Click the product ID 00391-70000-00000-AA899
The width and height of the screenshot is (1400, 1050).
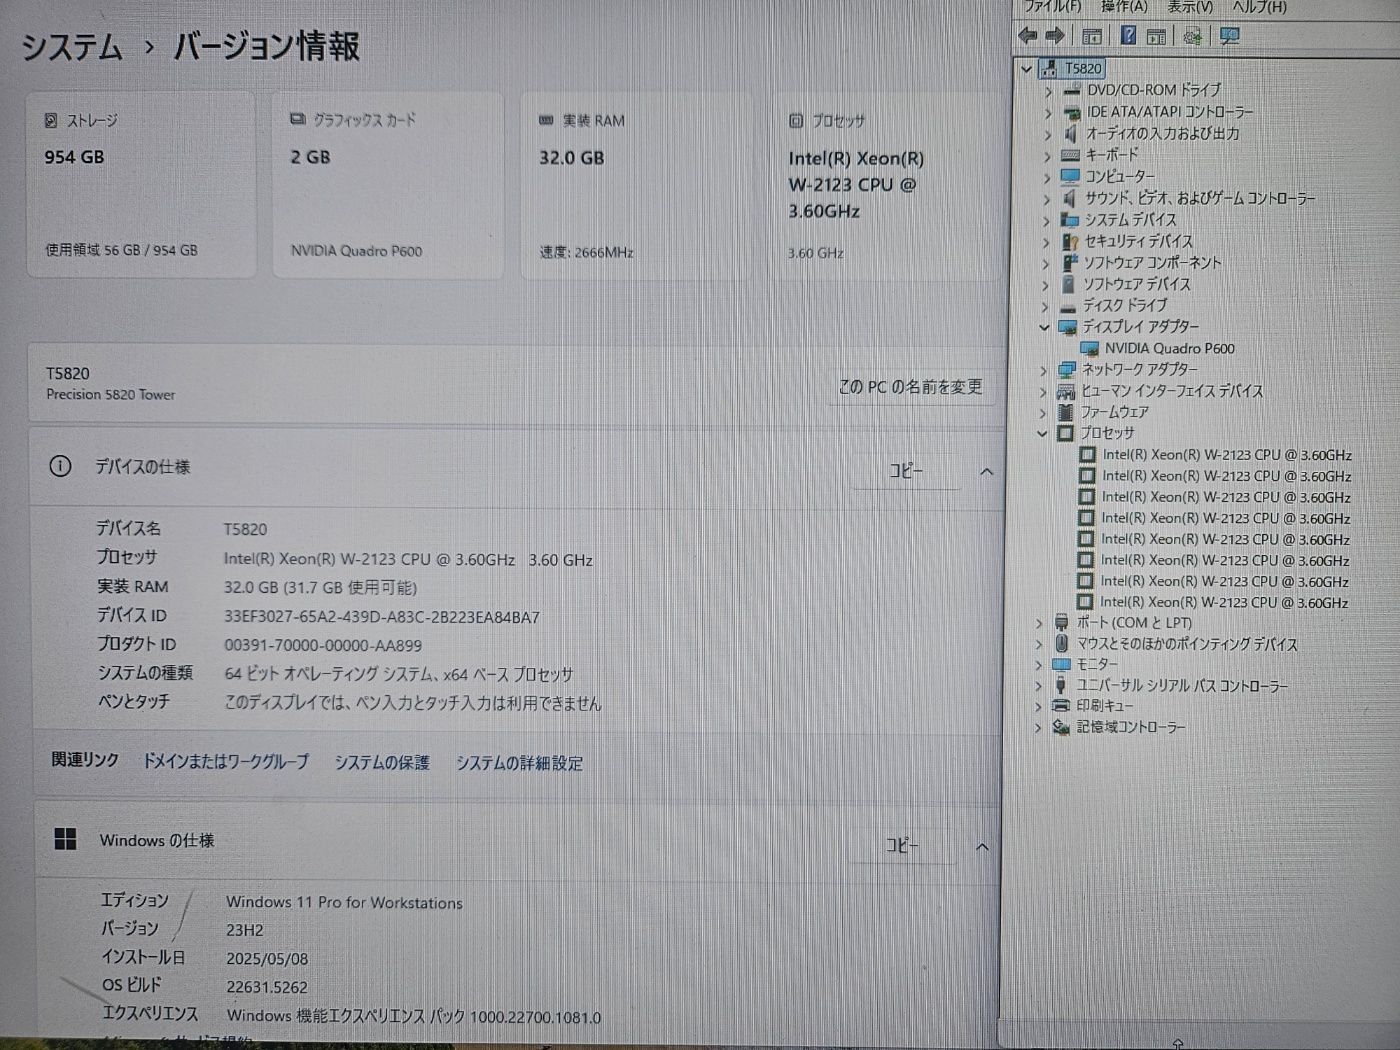[x=322, y=646]
